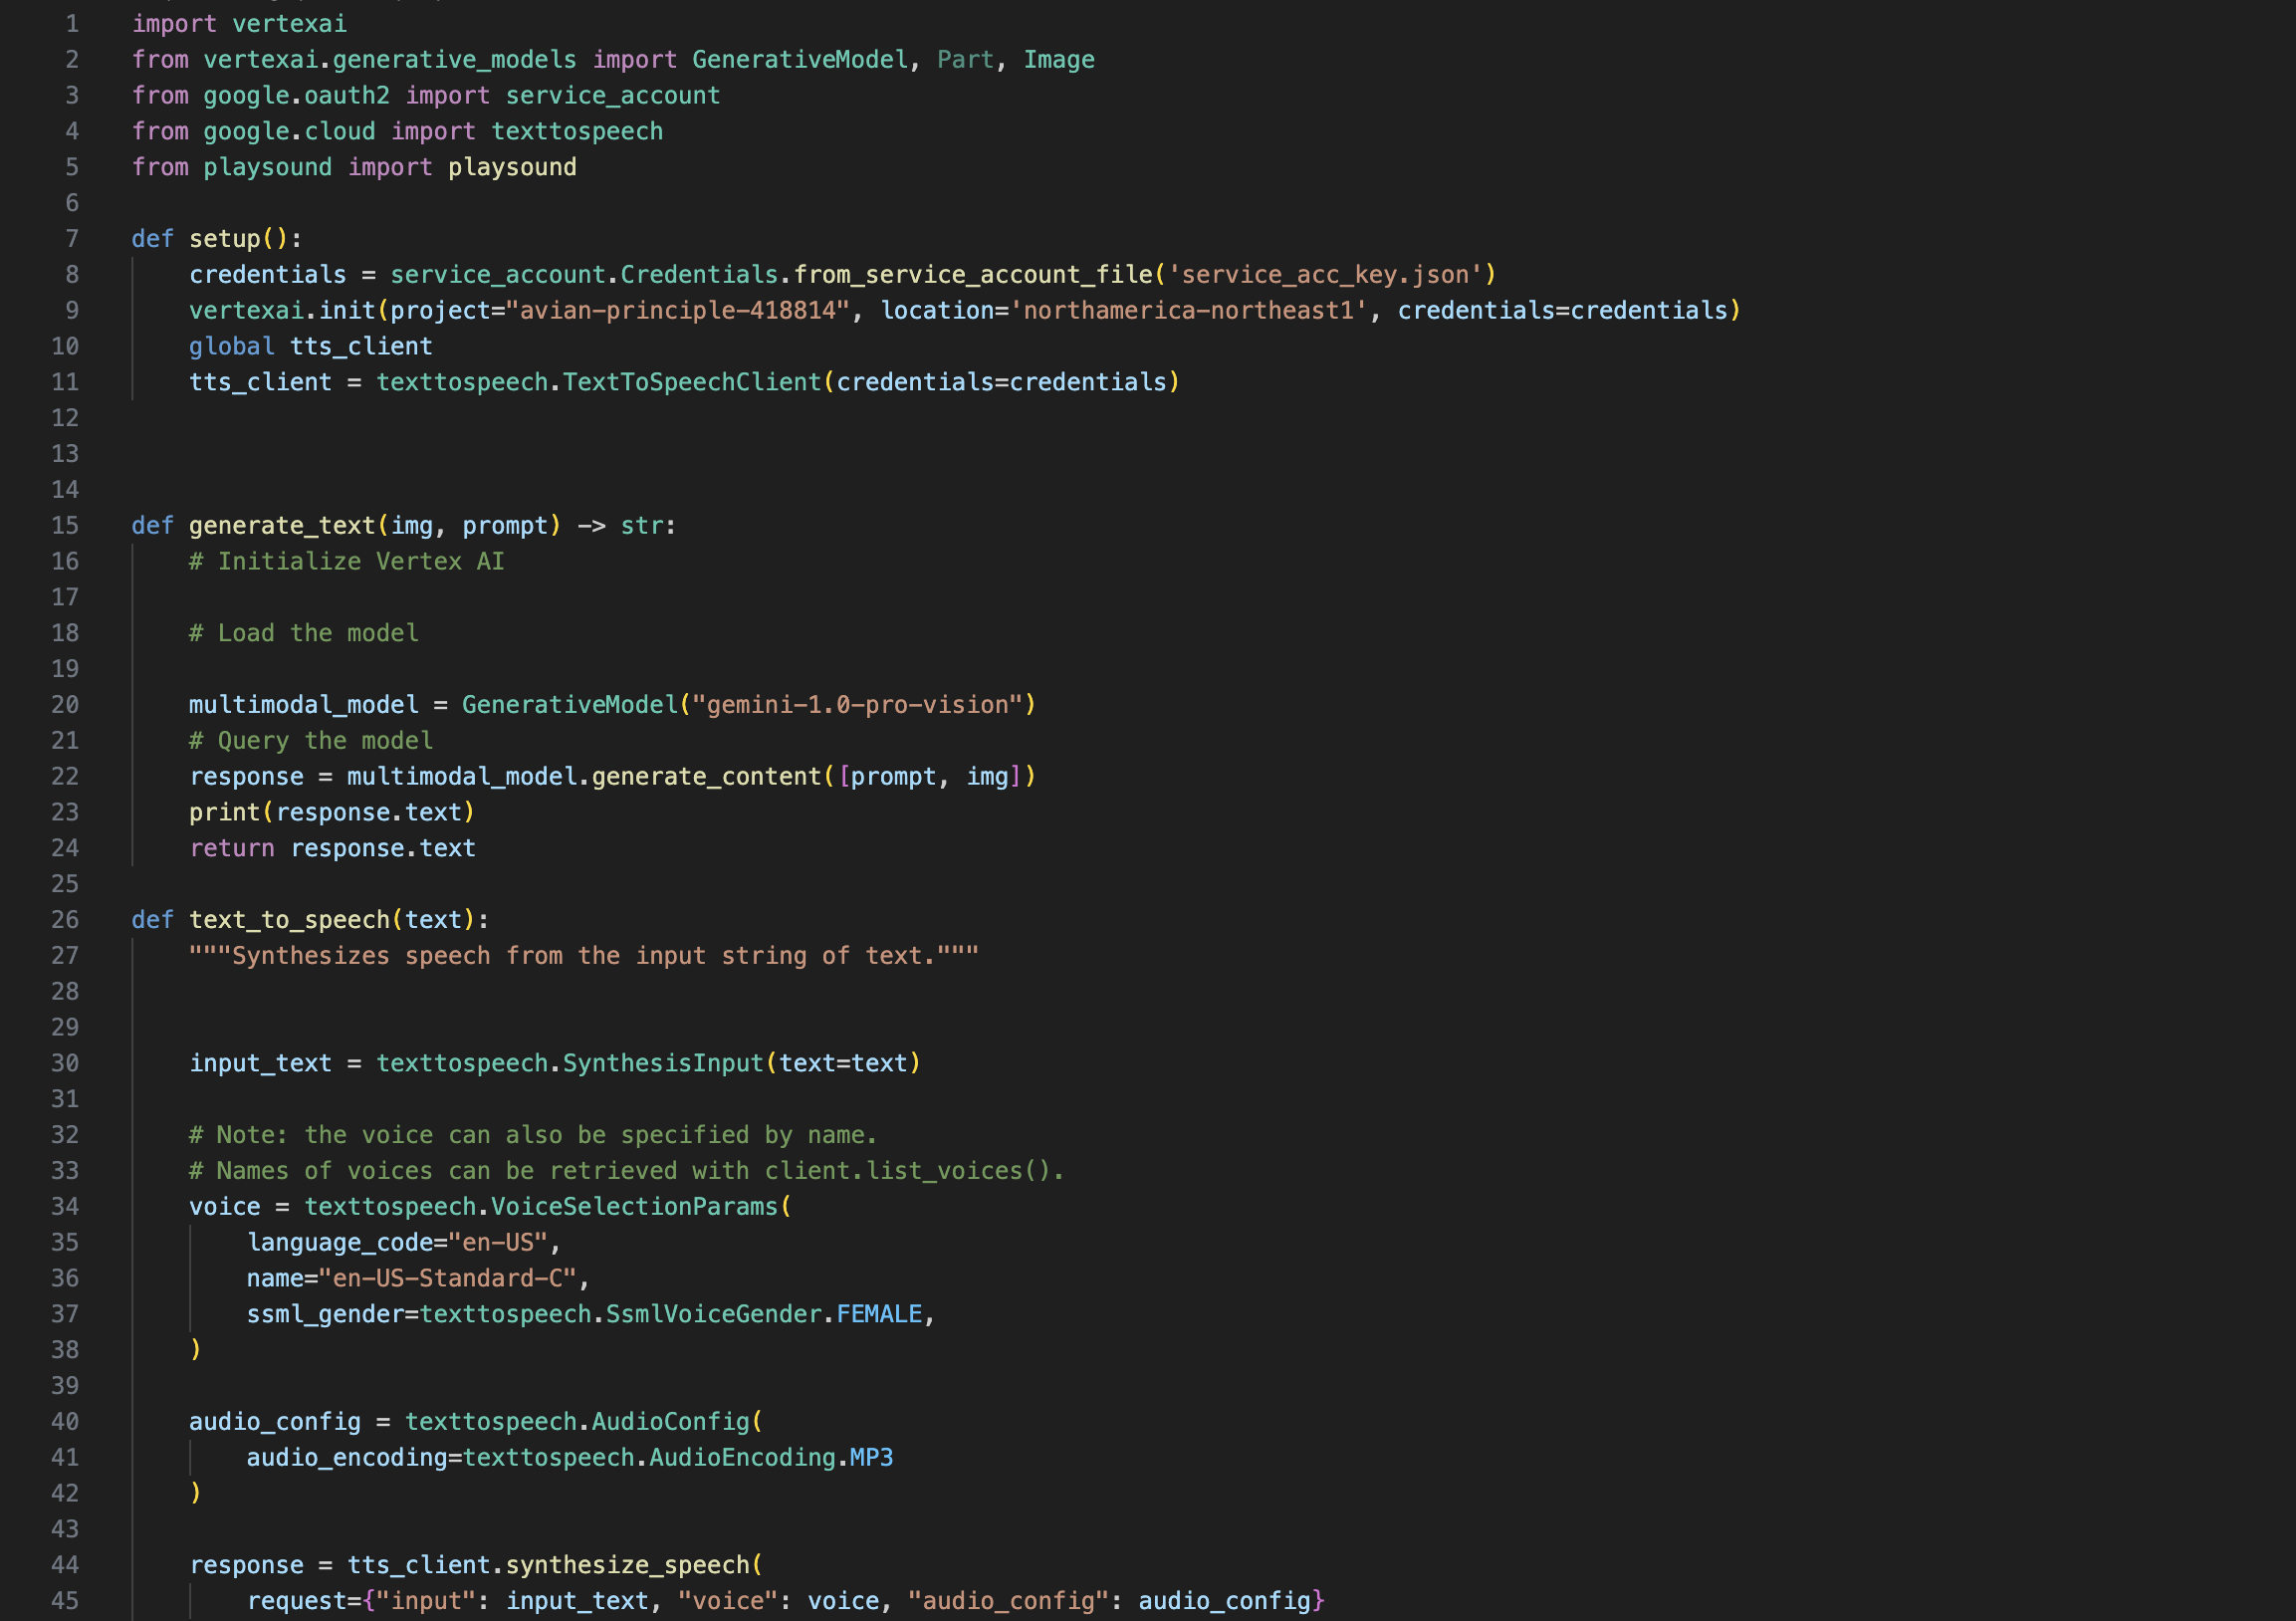Click line number 45 in the gutter

[65, 1601]
